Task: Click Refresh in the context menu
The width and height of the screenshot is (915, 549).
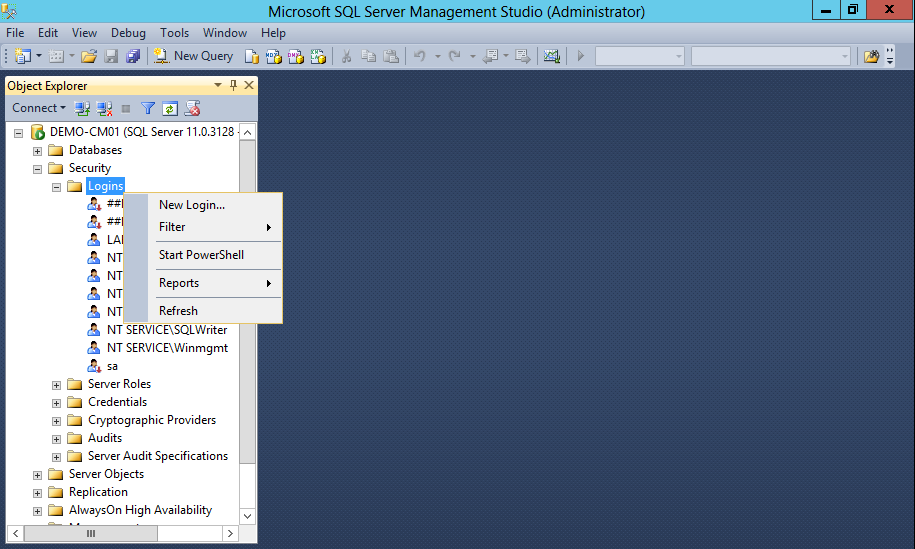Action: pyautogui.click(x=178, y=311)
